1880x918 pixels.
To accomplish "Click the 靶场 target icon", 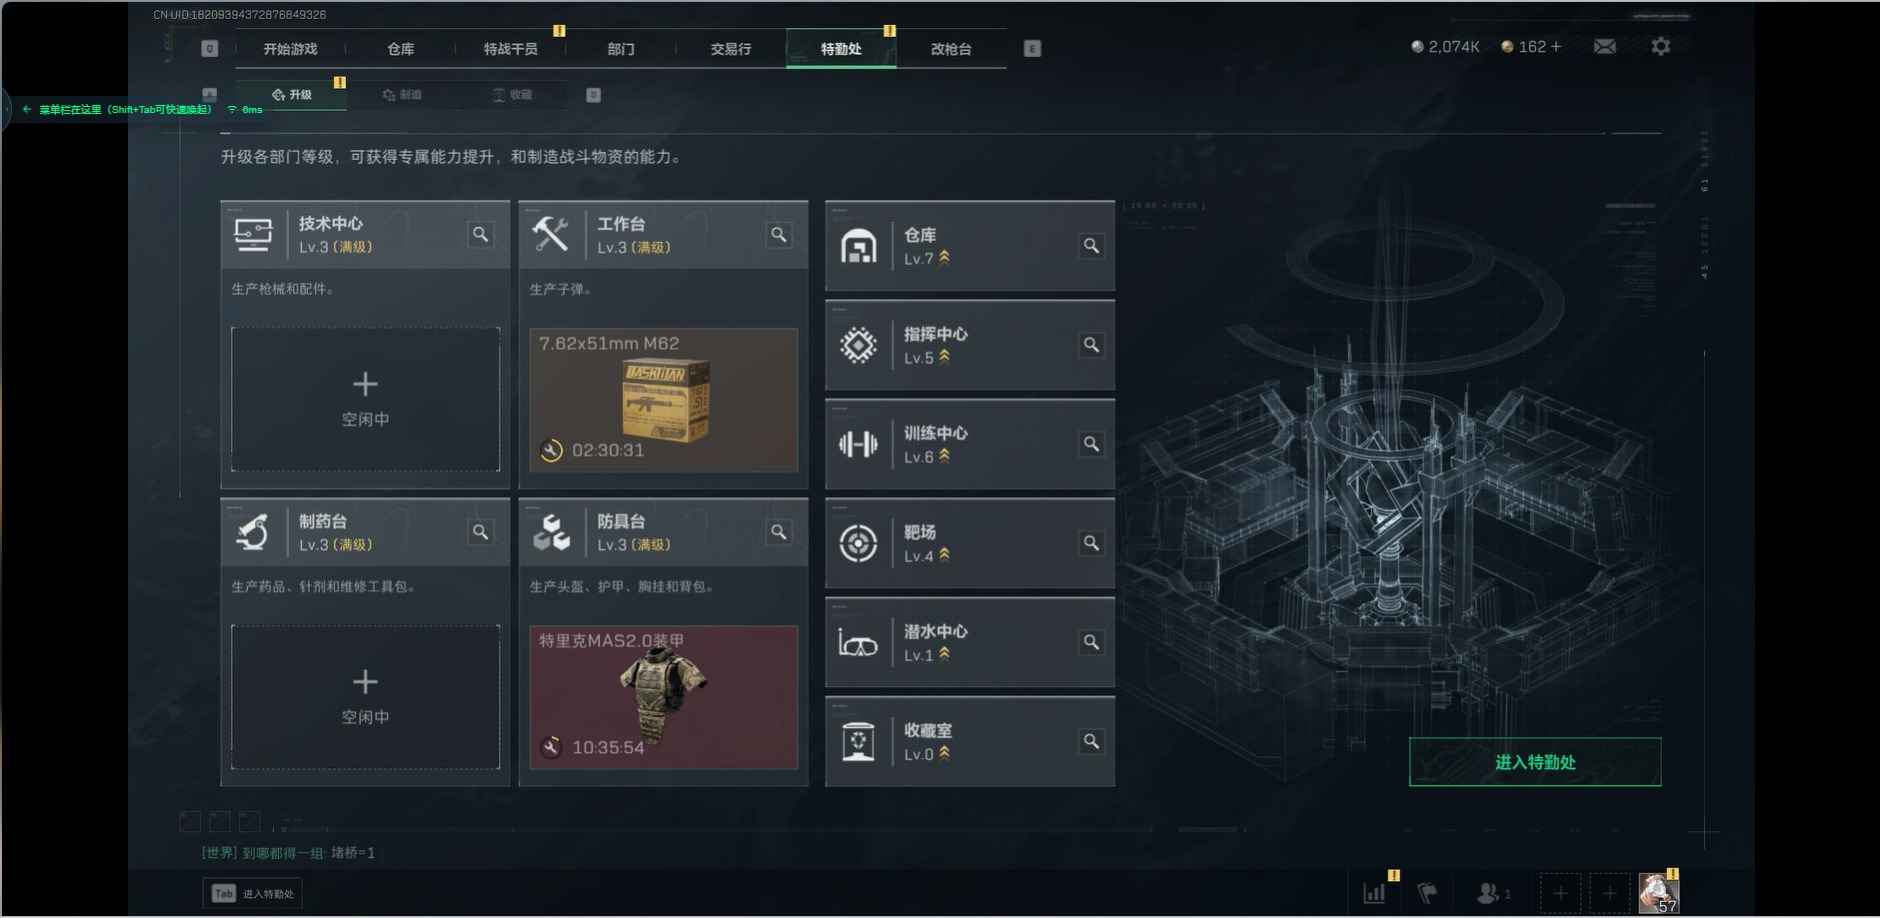I will click(x=858, y=543).
